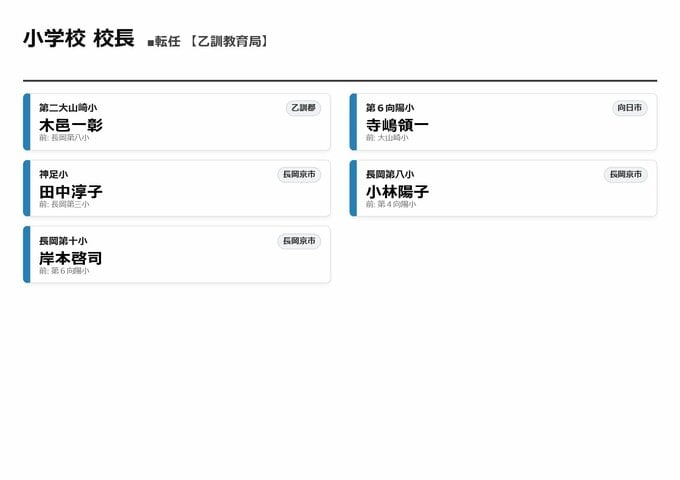
Task: Click the 第二大山崎小 school label
Action: pos(68,108)
